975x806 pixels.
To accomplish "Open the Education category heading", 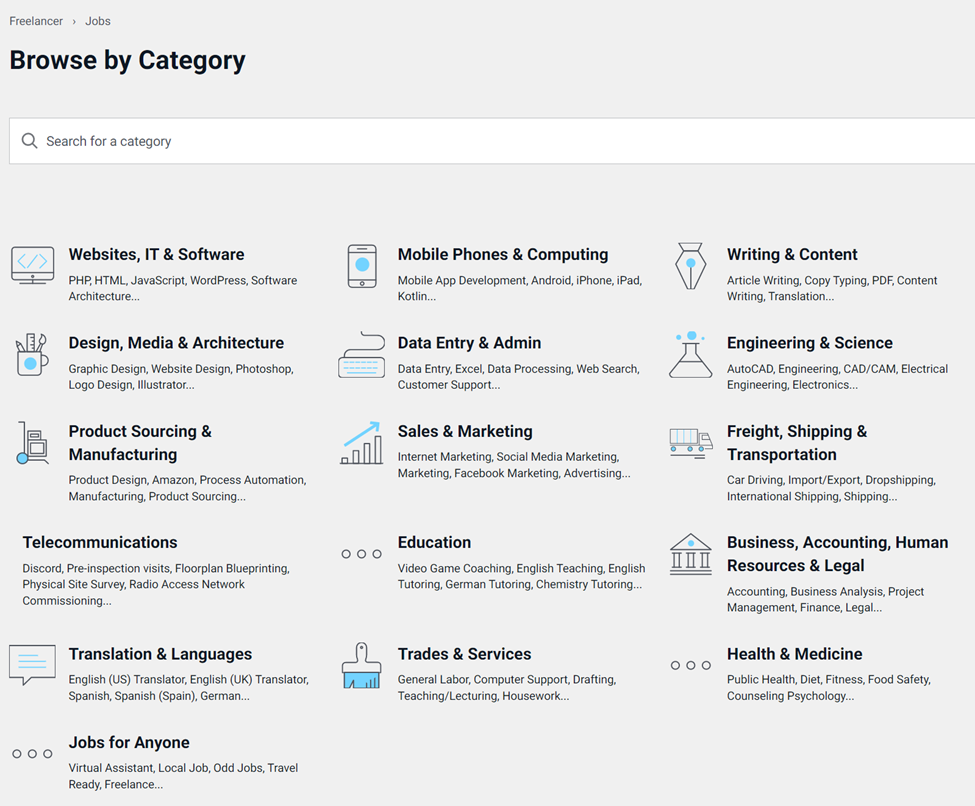I will coord(434,542).
